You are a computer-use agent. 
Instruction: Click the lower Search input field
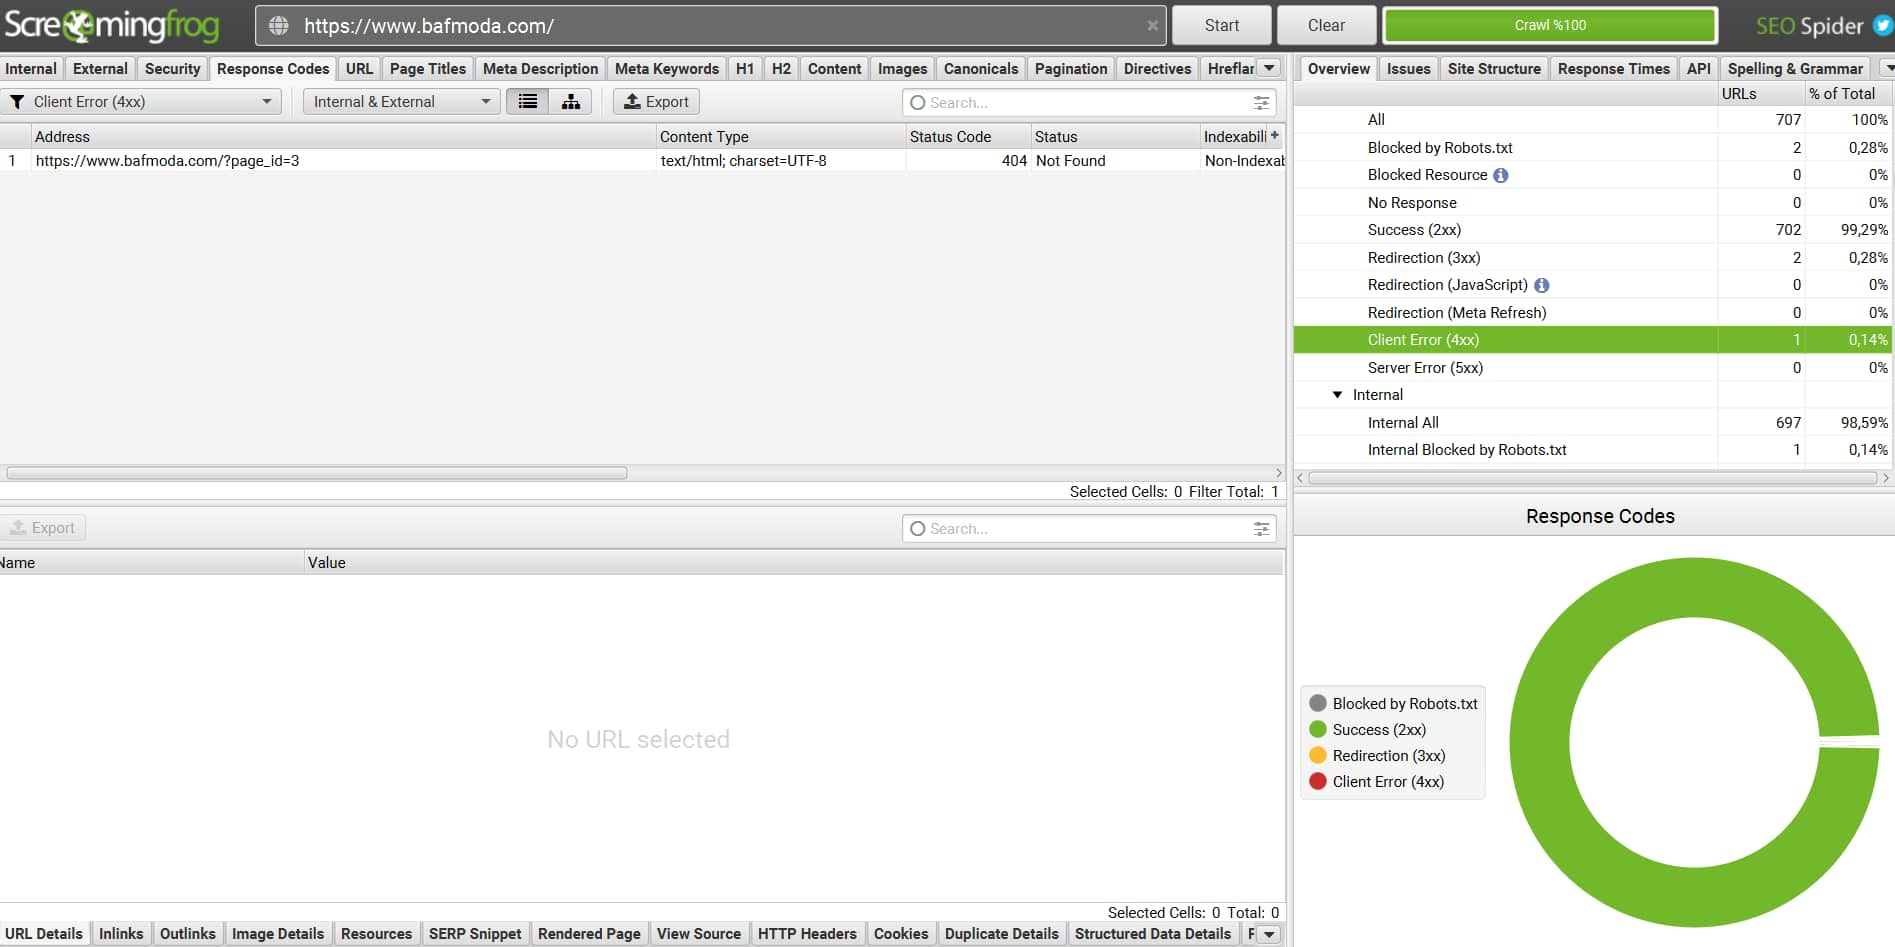(1088, 529)
